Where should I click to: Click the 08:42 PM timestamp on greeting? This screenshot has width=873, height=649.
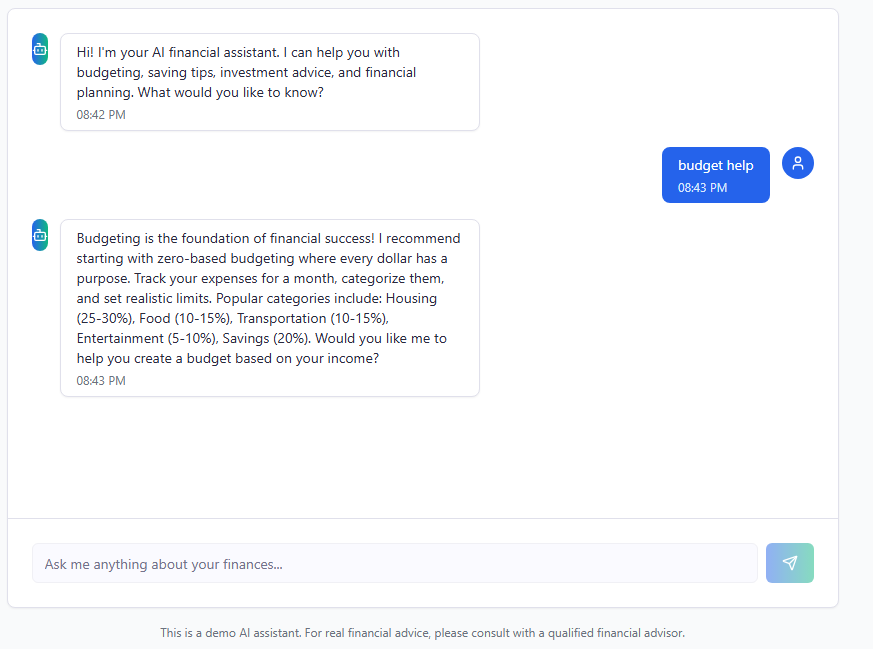[101, 115]
